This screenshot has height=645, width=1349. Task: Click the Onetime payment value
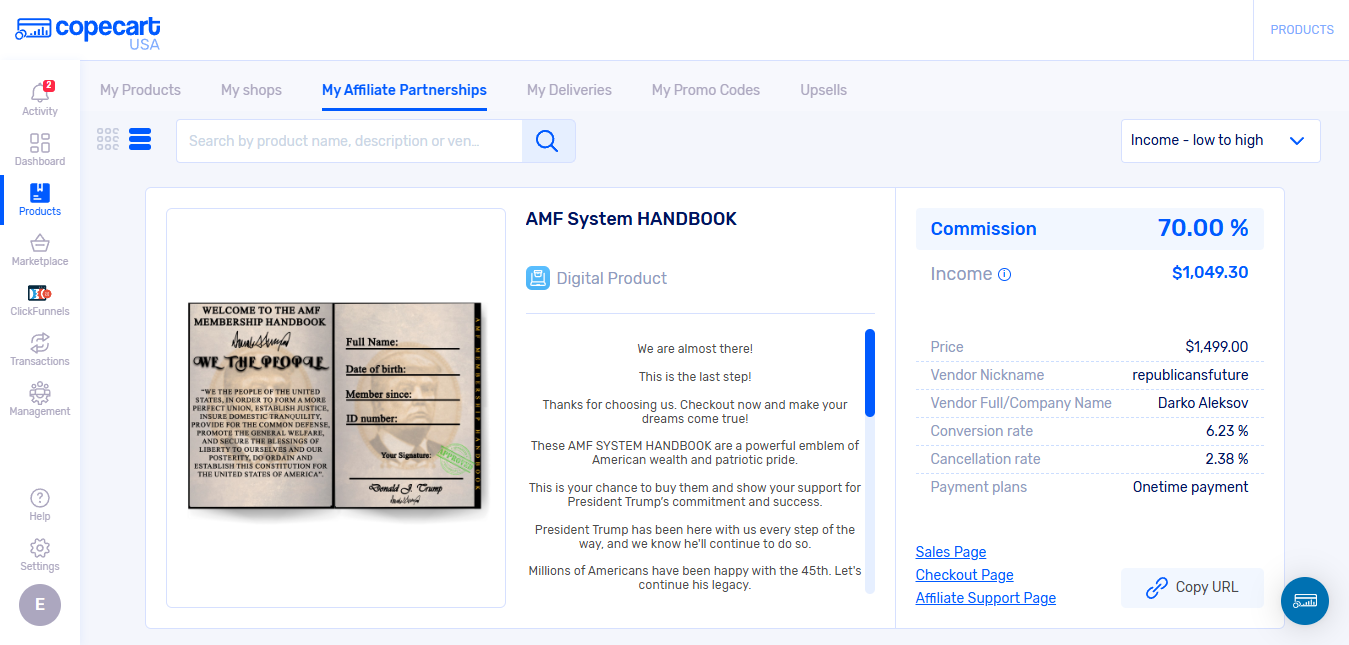click(1190, 487)
